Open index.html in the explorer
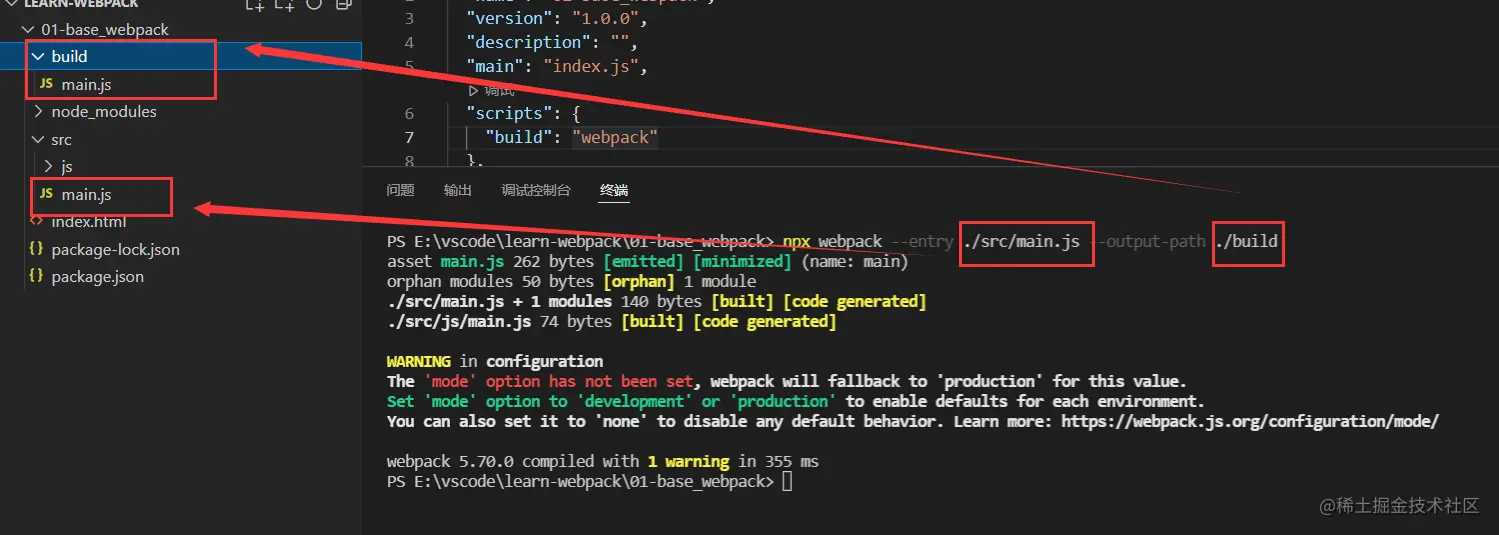Image resolution: width=1499 pixels, height=535 pixels. point(88,221)
